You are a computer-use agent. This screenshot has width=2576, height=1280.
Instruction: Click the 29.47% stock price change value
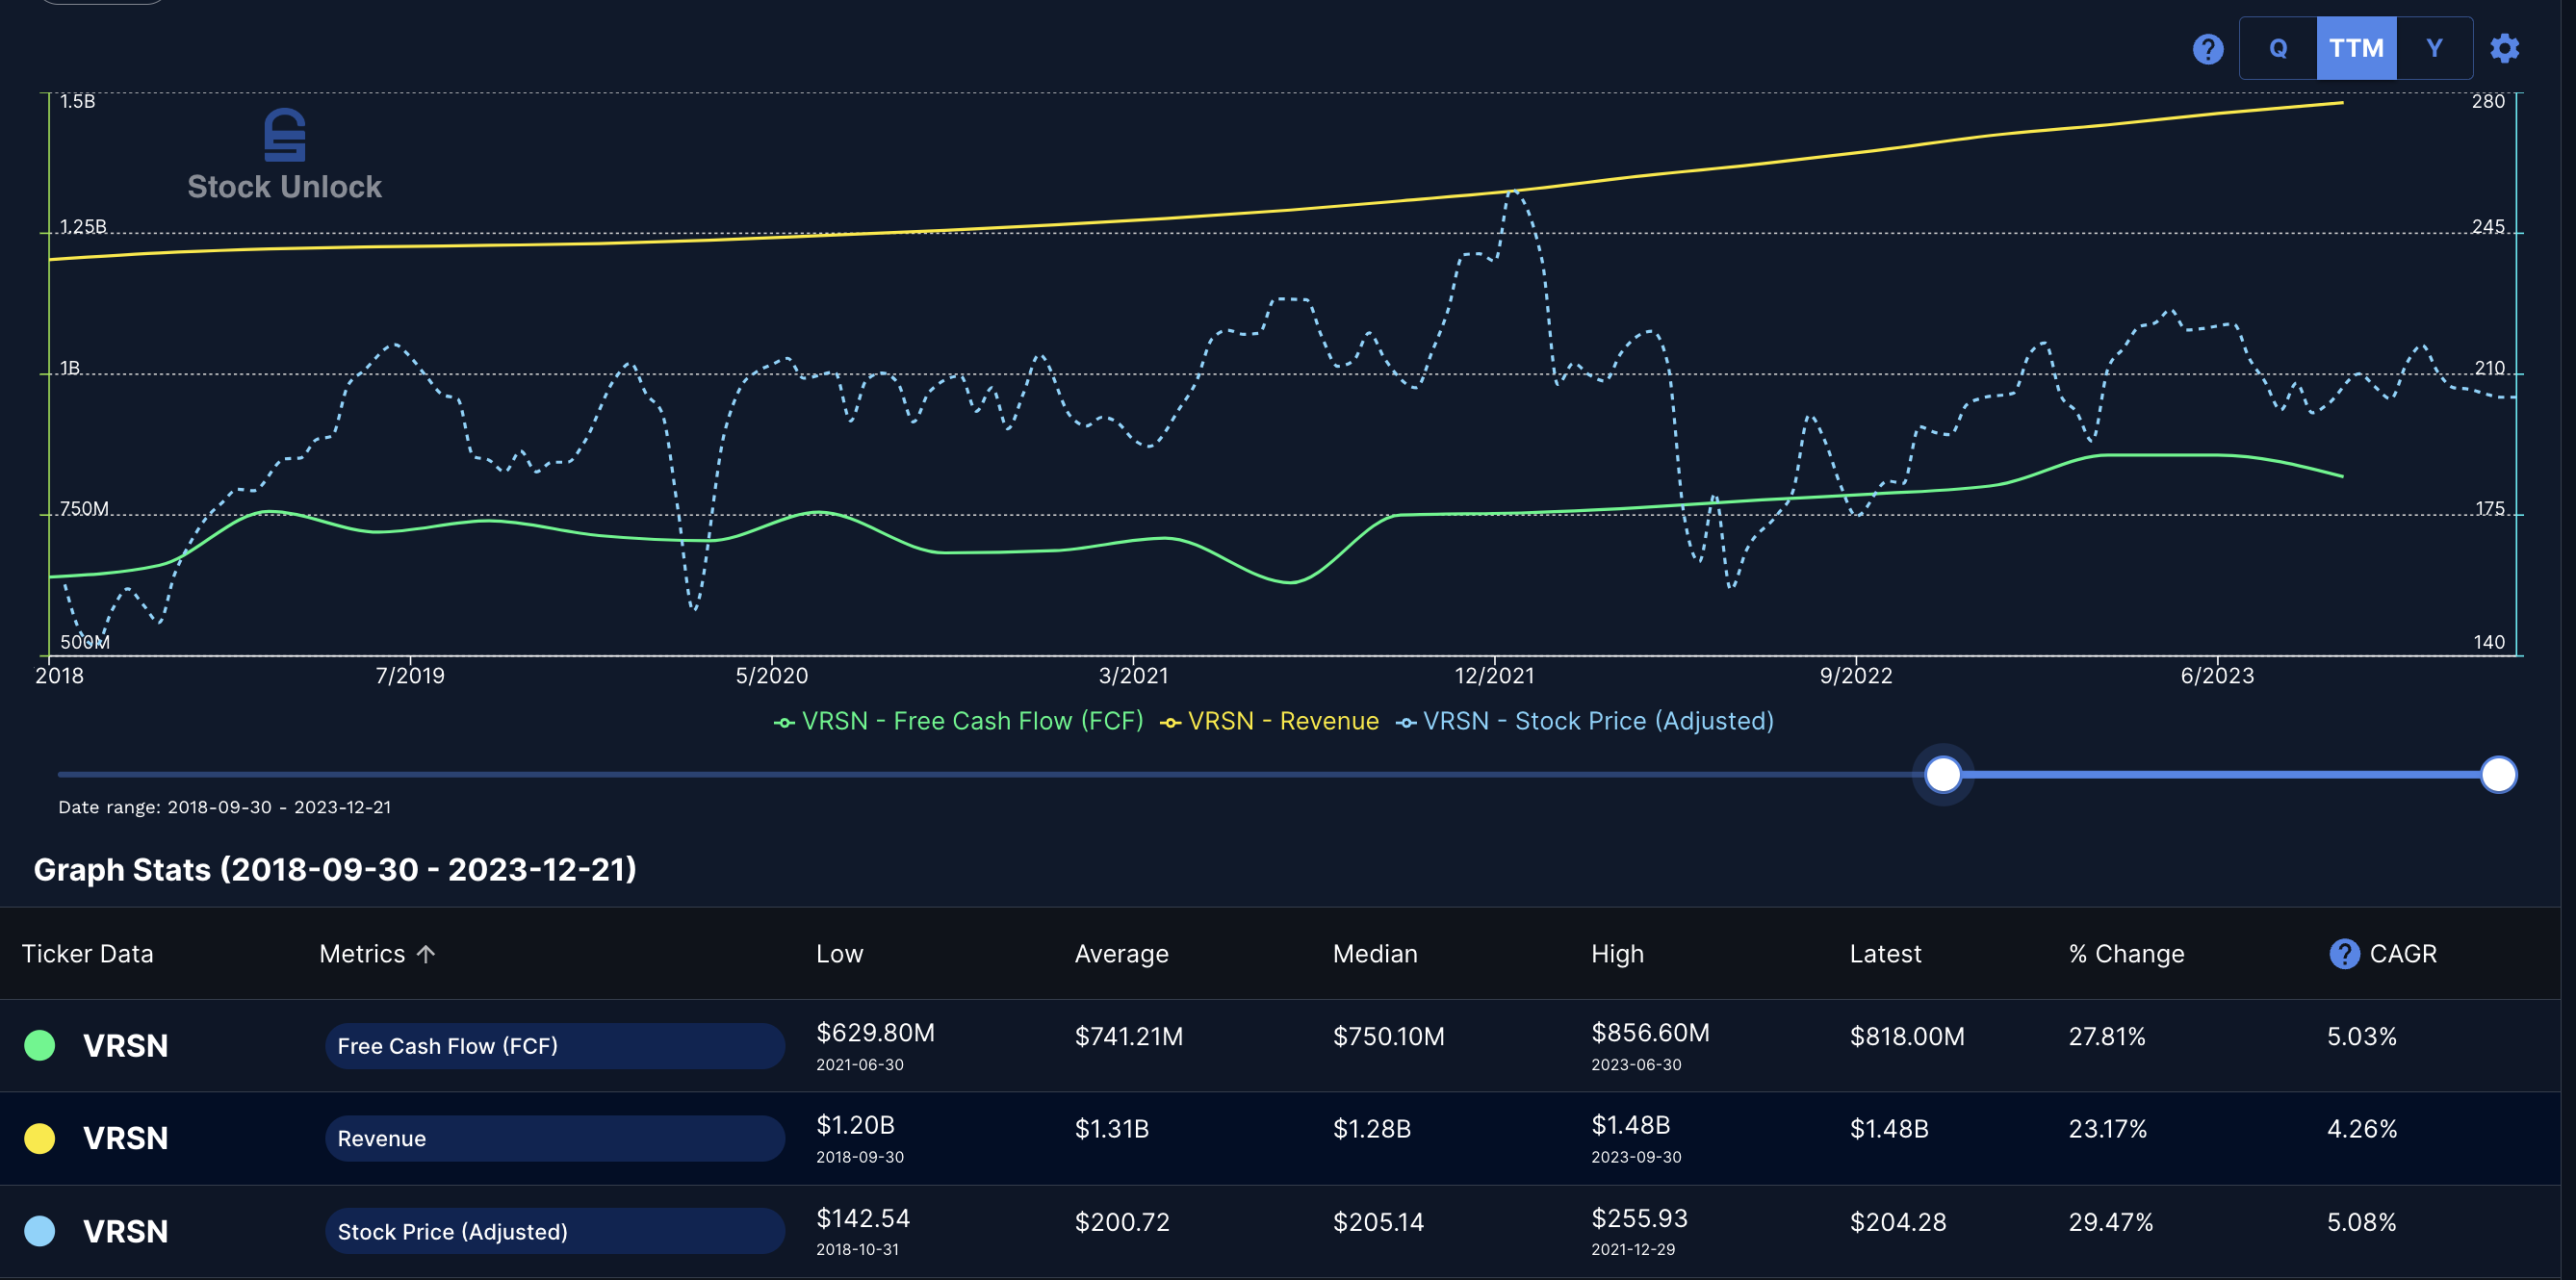[x=2110, y=1222]
